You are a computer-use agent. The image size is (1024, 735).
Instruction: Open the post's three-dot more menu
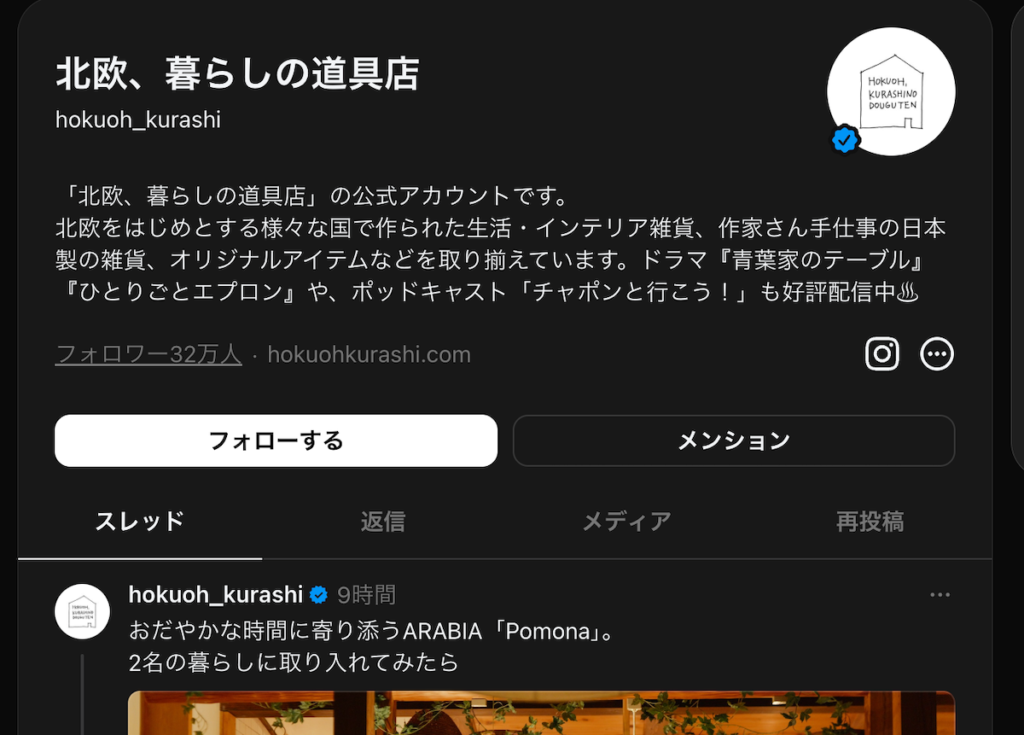click(x=940, y=595)
